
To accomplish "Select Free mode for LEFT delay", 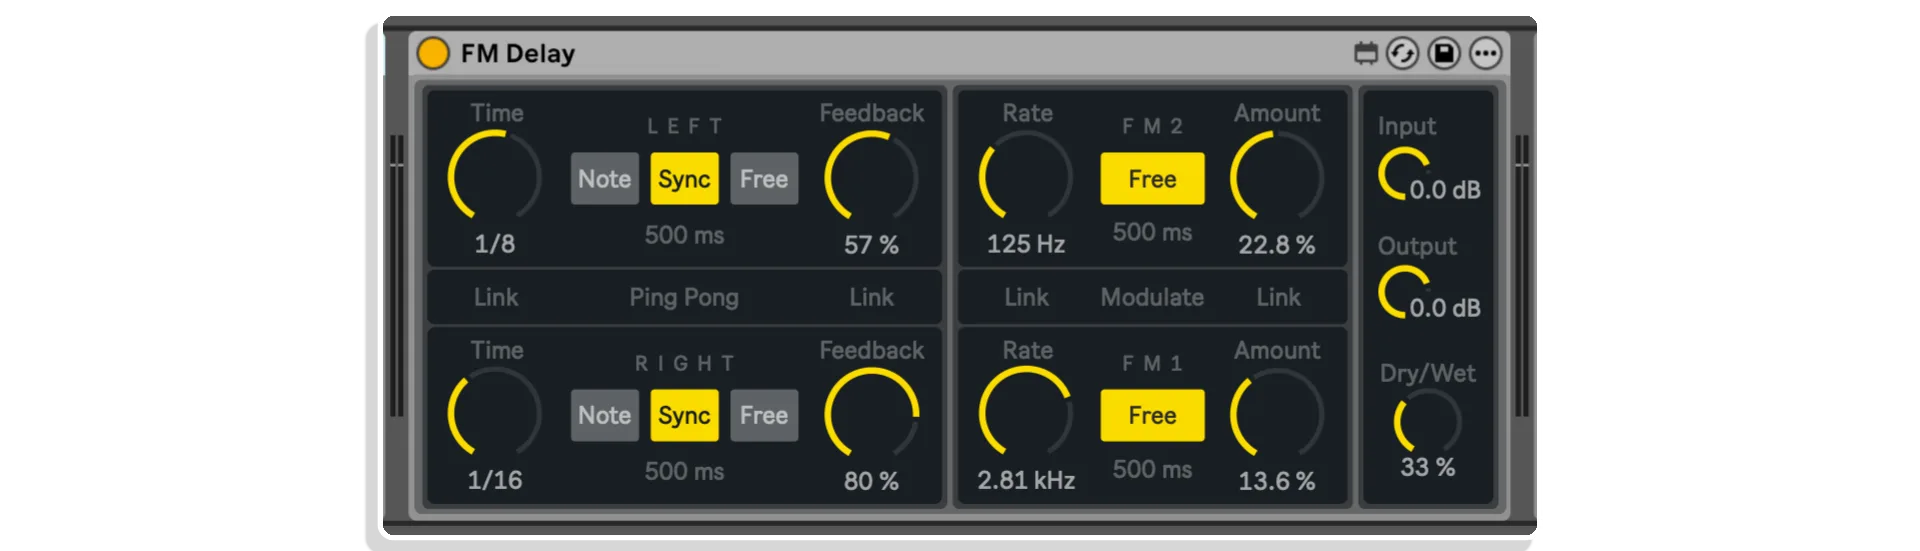I will (x=764, y=179).
